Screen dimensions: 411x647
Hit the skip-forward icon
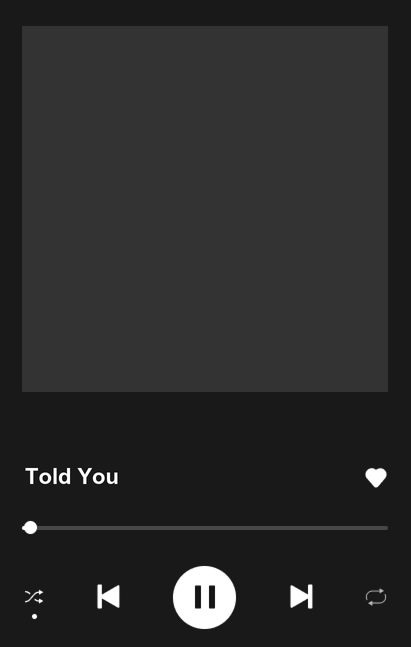pyautogui.click(x=301, y=596)
